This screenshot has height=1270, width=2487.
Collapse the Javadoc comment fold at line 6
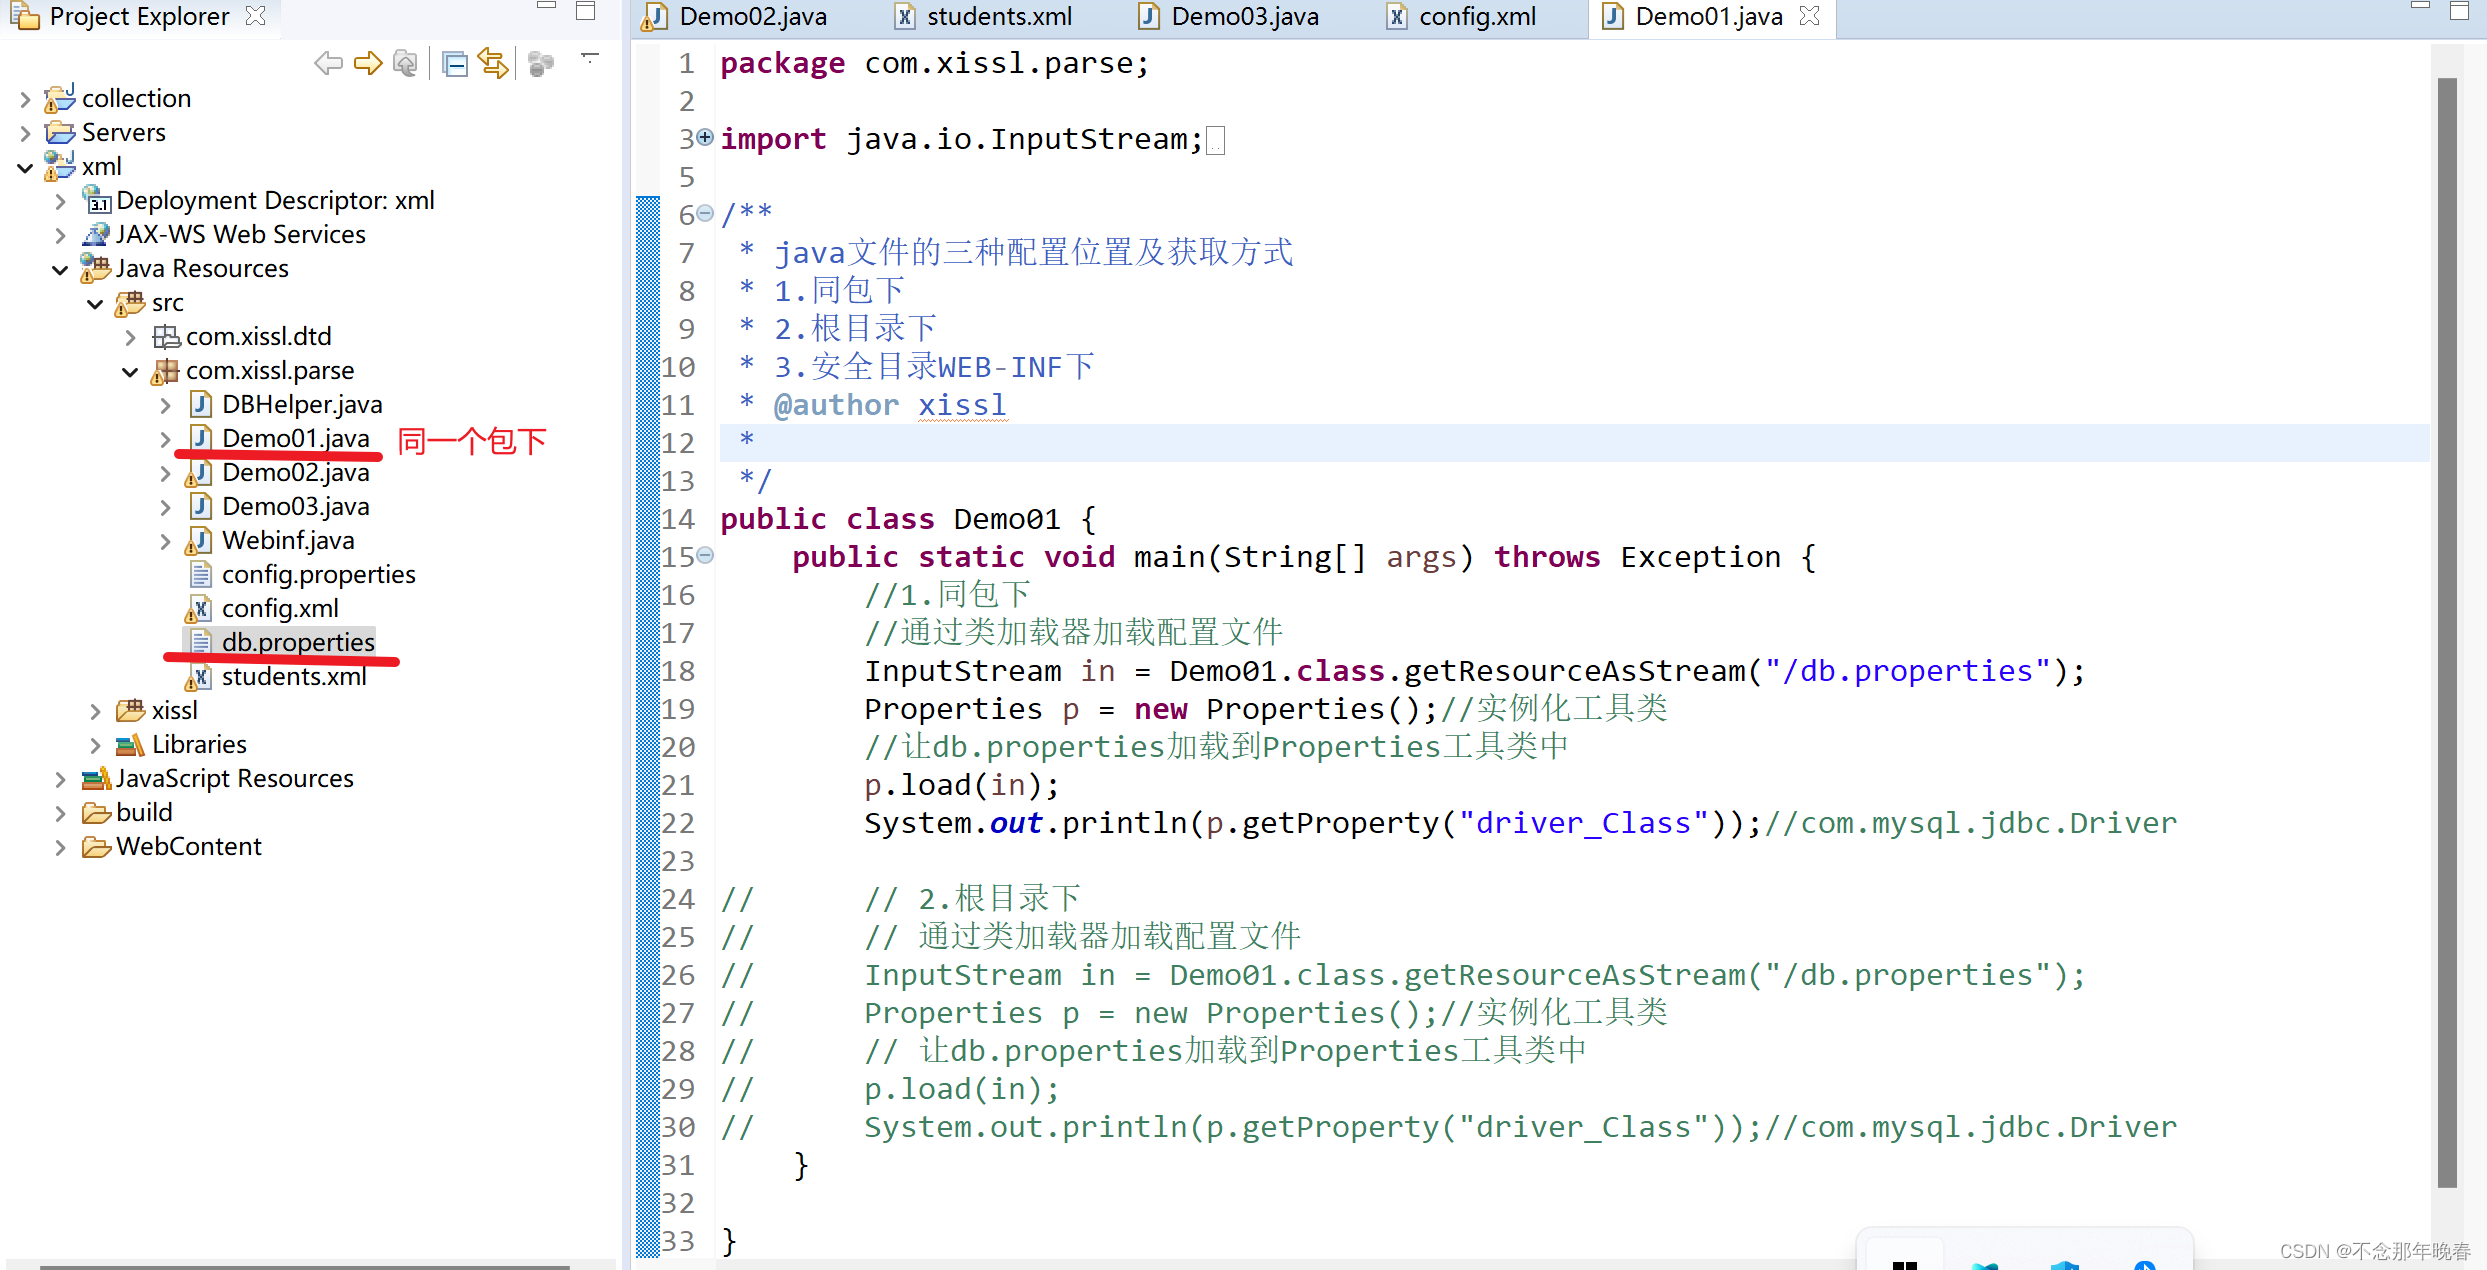click(705, 213)
